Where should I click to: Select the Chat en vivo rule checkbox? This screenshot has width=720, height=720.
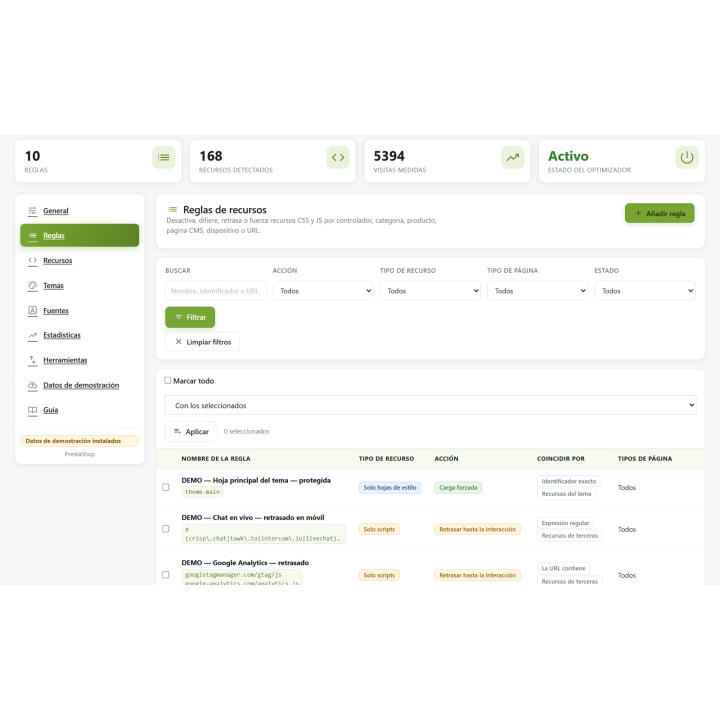coord(166,529)
